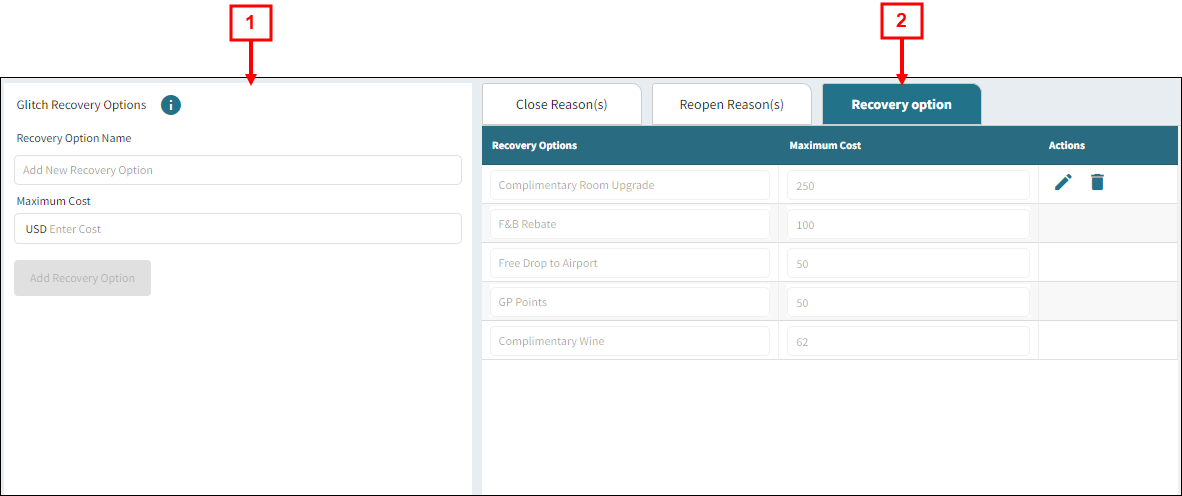Image resolution: width=1182 pixels, height=496 pixels.
Task: Delete Complimentary Room Upgrade with trash icon
Action: point(1098,182)
